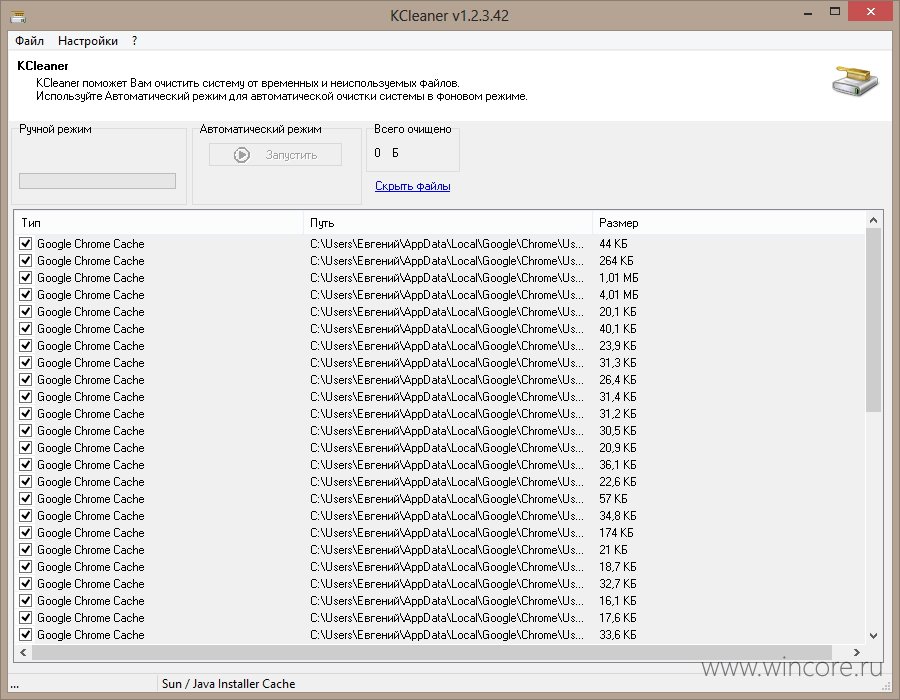Uncheck the 264 КБ Chrome Cache row
900x700 pixels.
pyautogui.click(x=25, y=260)
